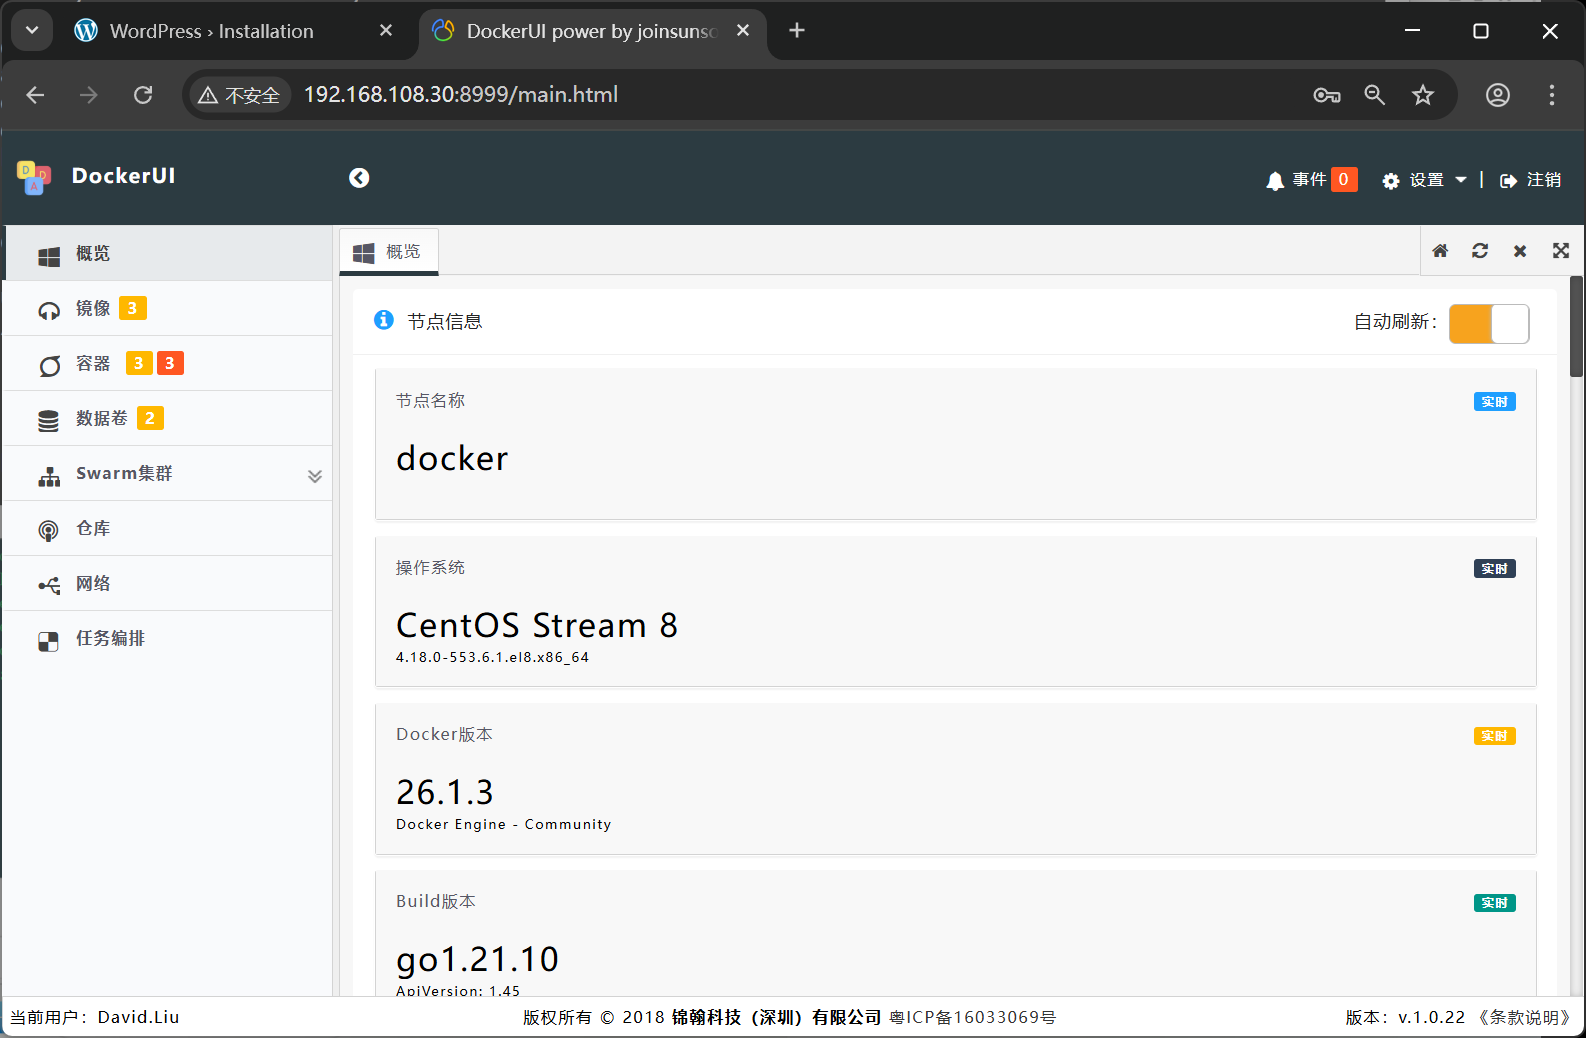Close the WordPress Installation browser tab
The width and height of the screenshot is (1586, 1038).
(x=386, y=31)
